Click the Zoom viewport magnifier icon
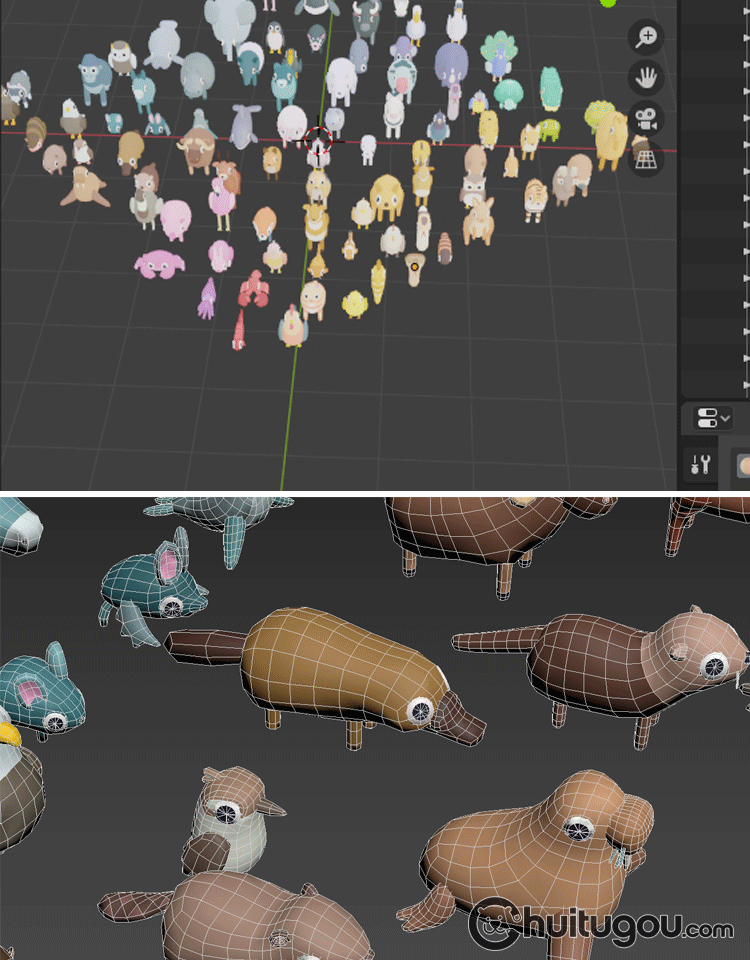Screen dimensions: 750x960 (x=646, y=37)
